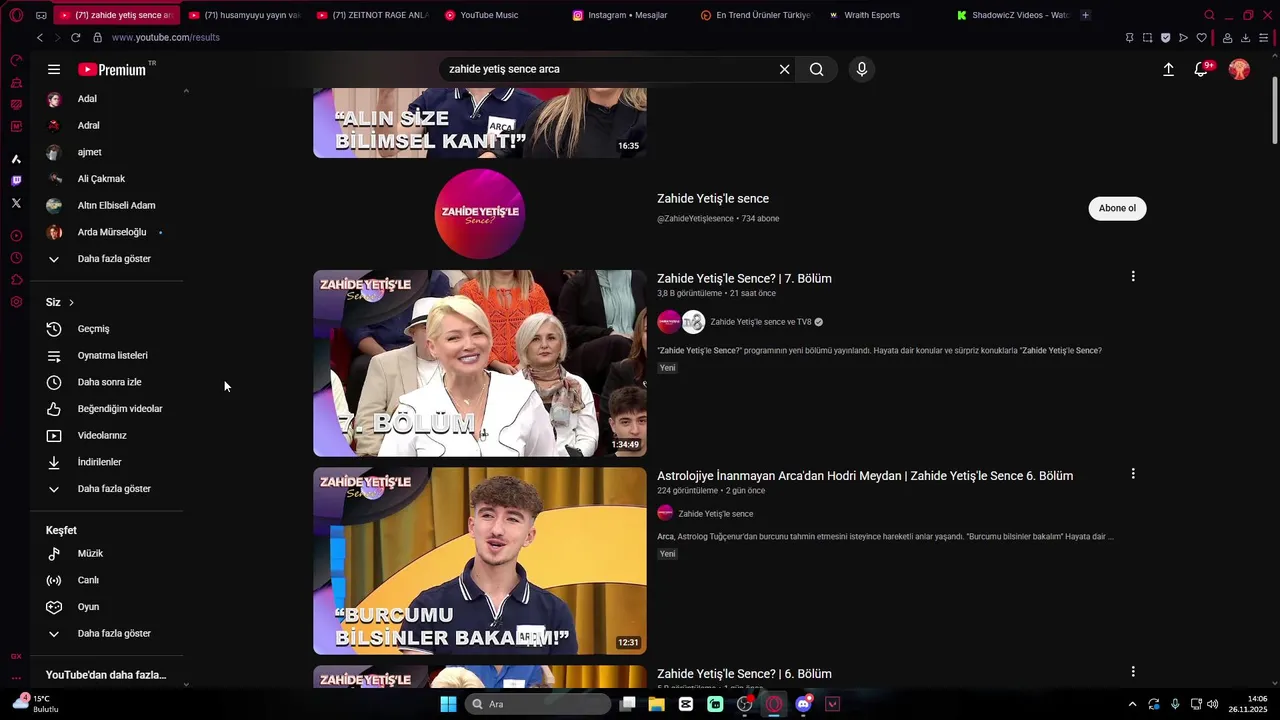
Task: Open Opera's X (Twitter) sidebar panel
Action: [x=16, y=203]
